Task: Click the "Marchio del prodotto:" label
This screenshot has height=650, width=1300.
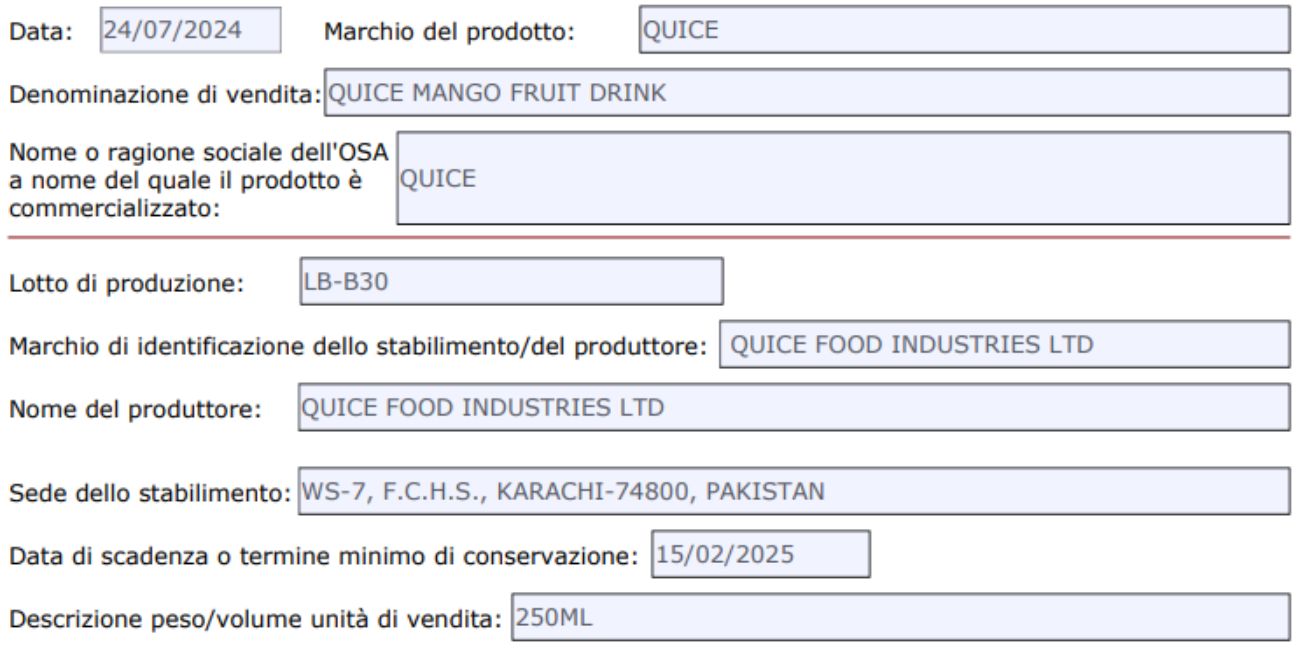Action: point(449,31)
